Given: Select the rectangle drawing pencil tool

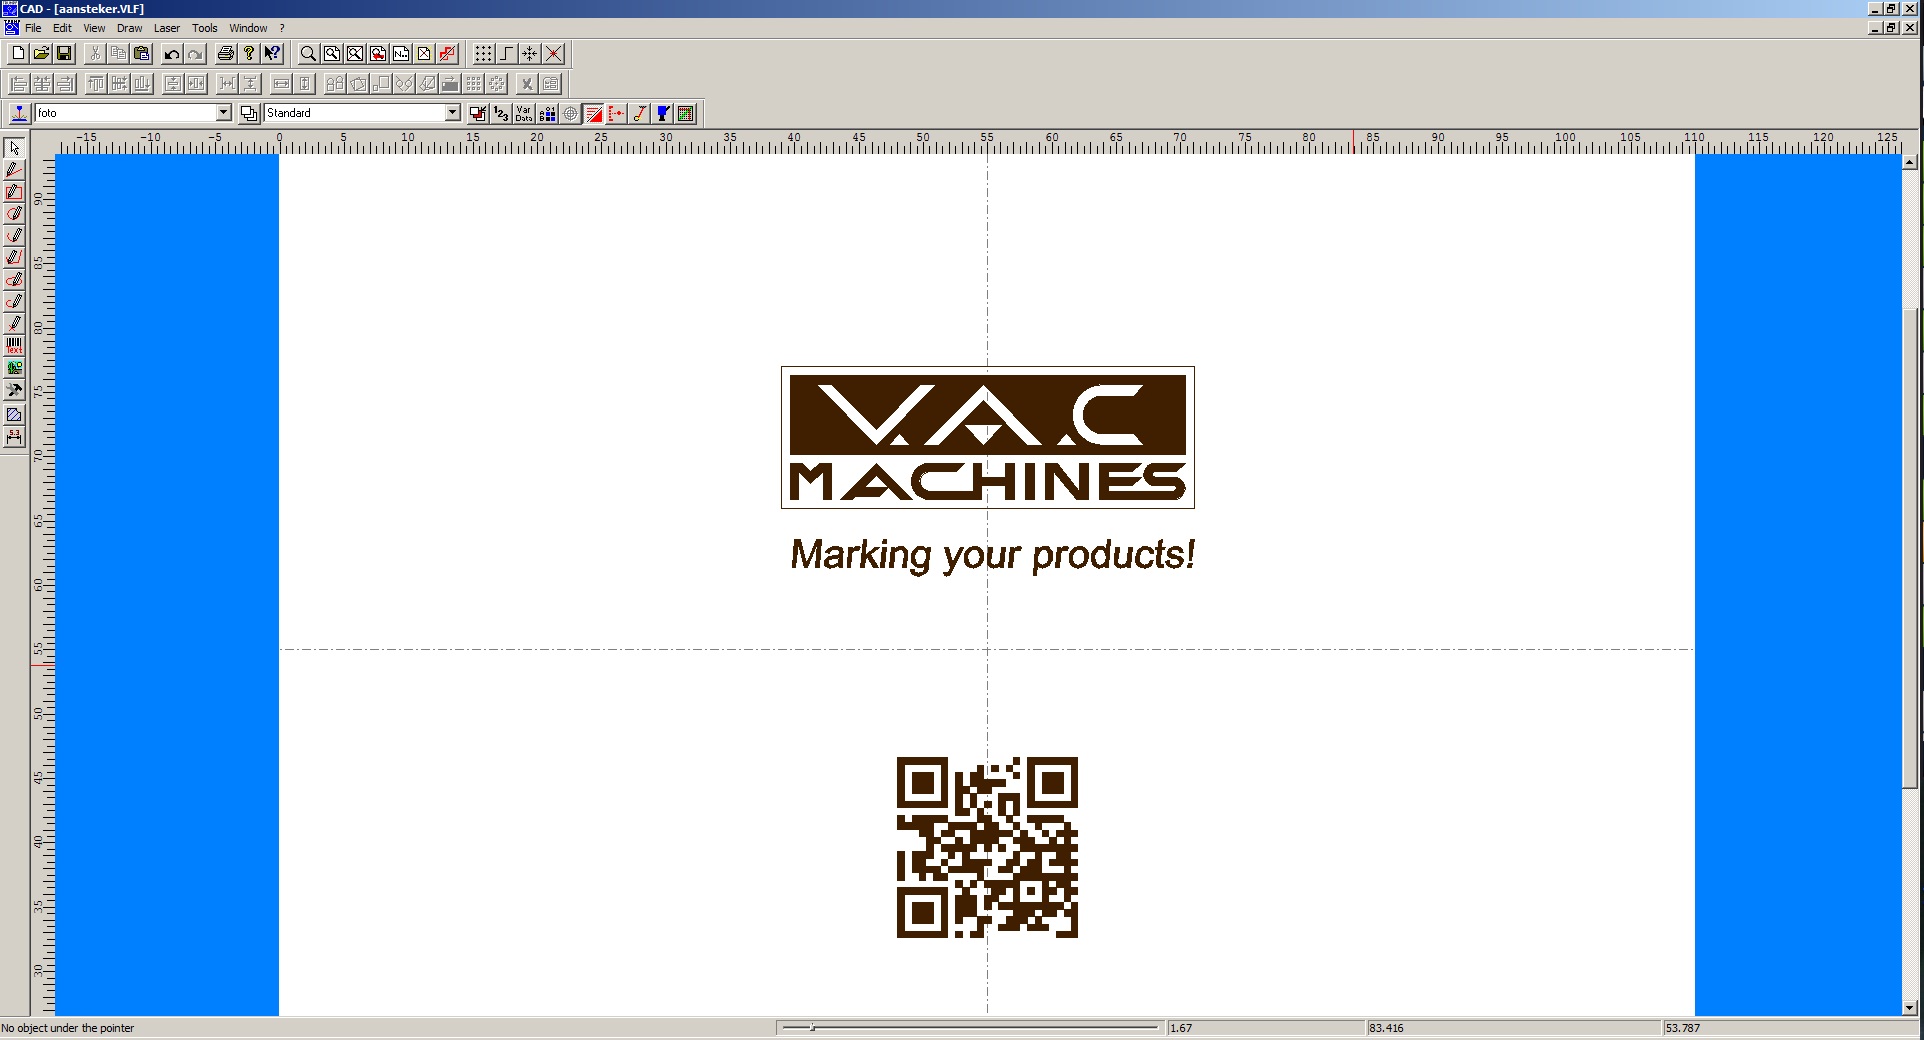Looking at the screenshot, I should point(14,192).
